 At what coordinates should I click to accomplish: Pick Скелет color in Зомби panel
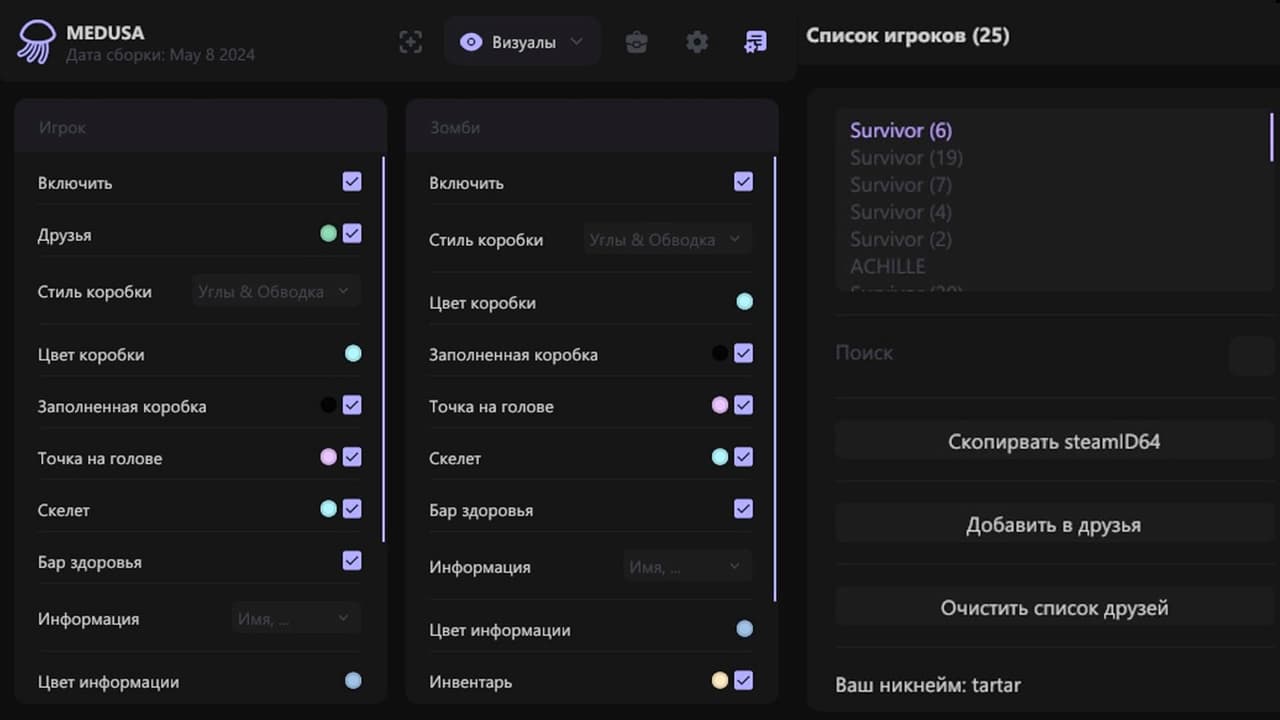[x=719, y=457]
